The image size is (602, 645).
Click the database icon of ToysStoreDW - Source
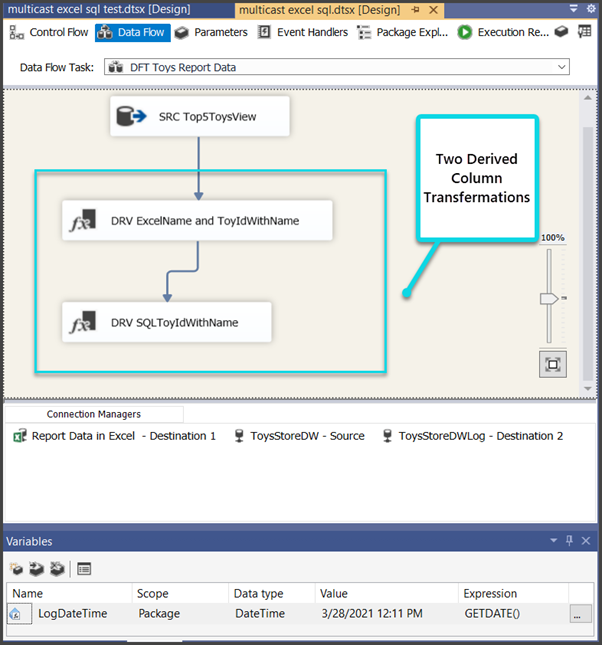pyautogui.click(x=239, y=436)
